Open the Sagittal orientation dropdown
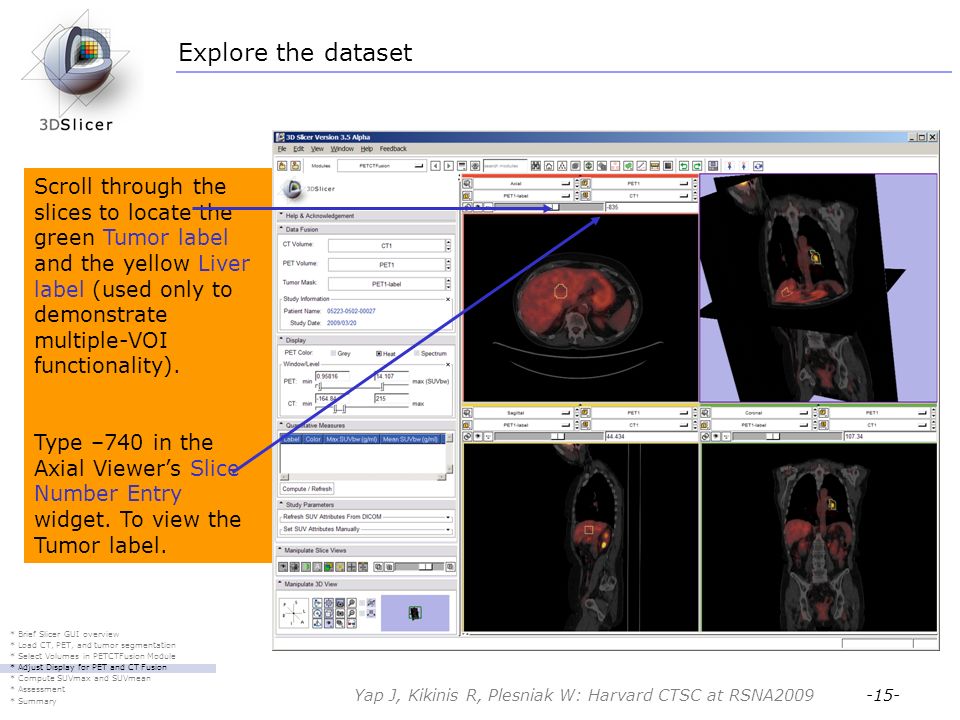The height and width of the screenshot is (720, 960). tap(522, 413)
